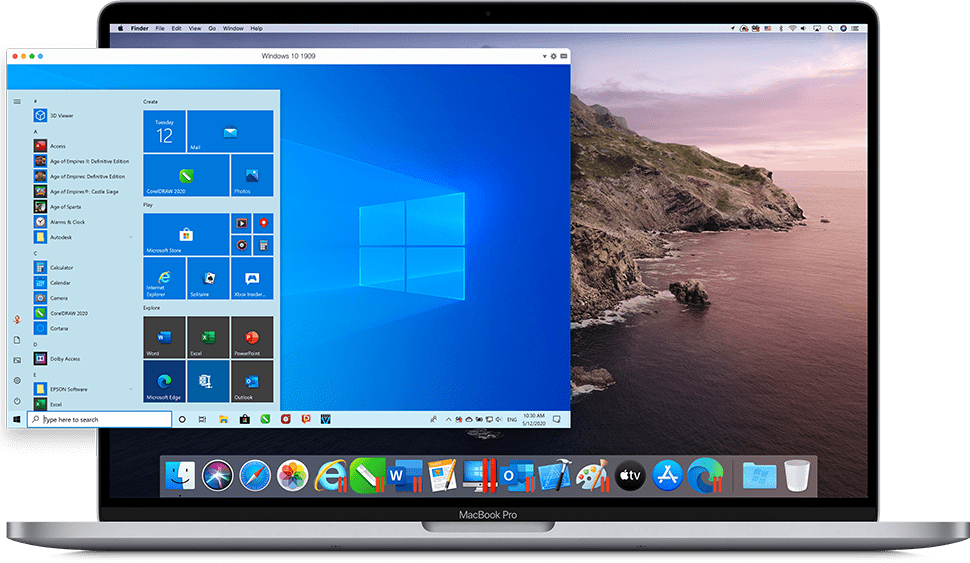Open Alarms & Clock app

tap(60, 222)
